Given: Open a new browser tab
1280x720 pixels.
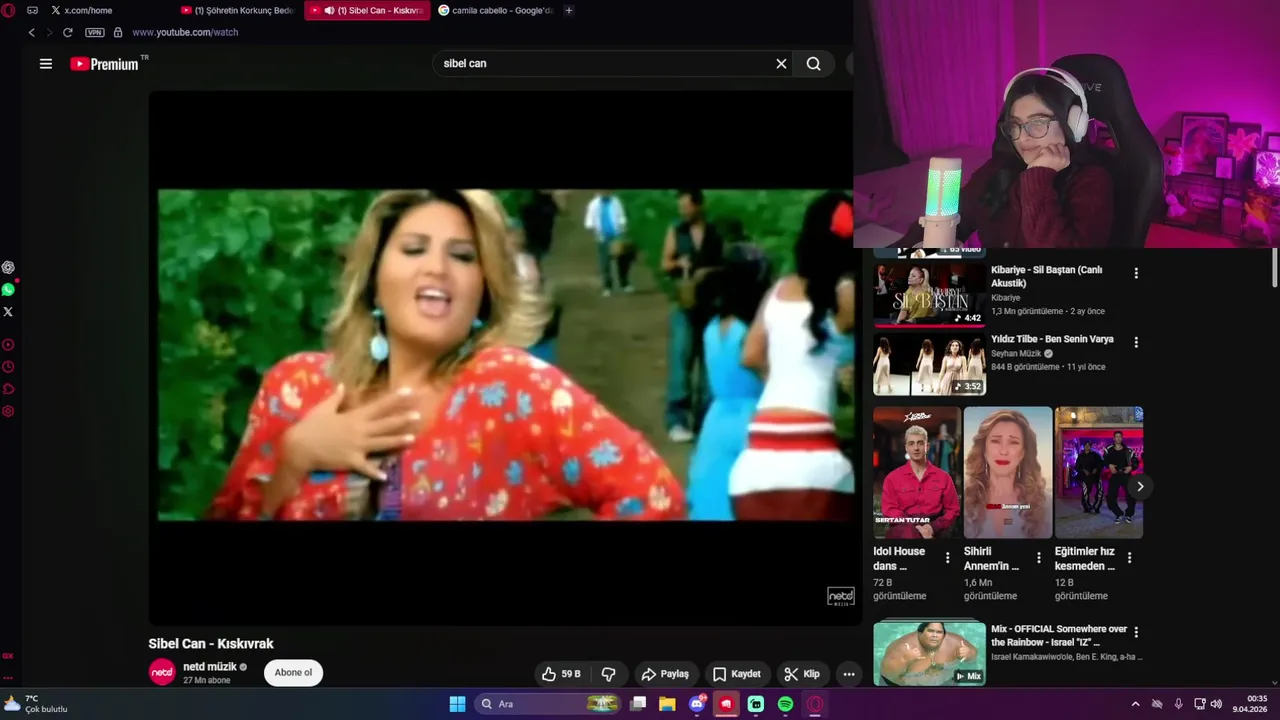Looking at the screenshot, I should point(569,10).
